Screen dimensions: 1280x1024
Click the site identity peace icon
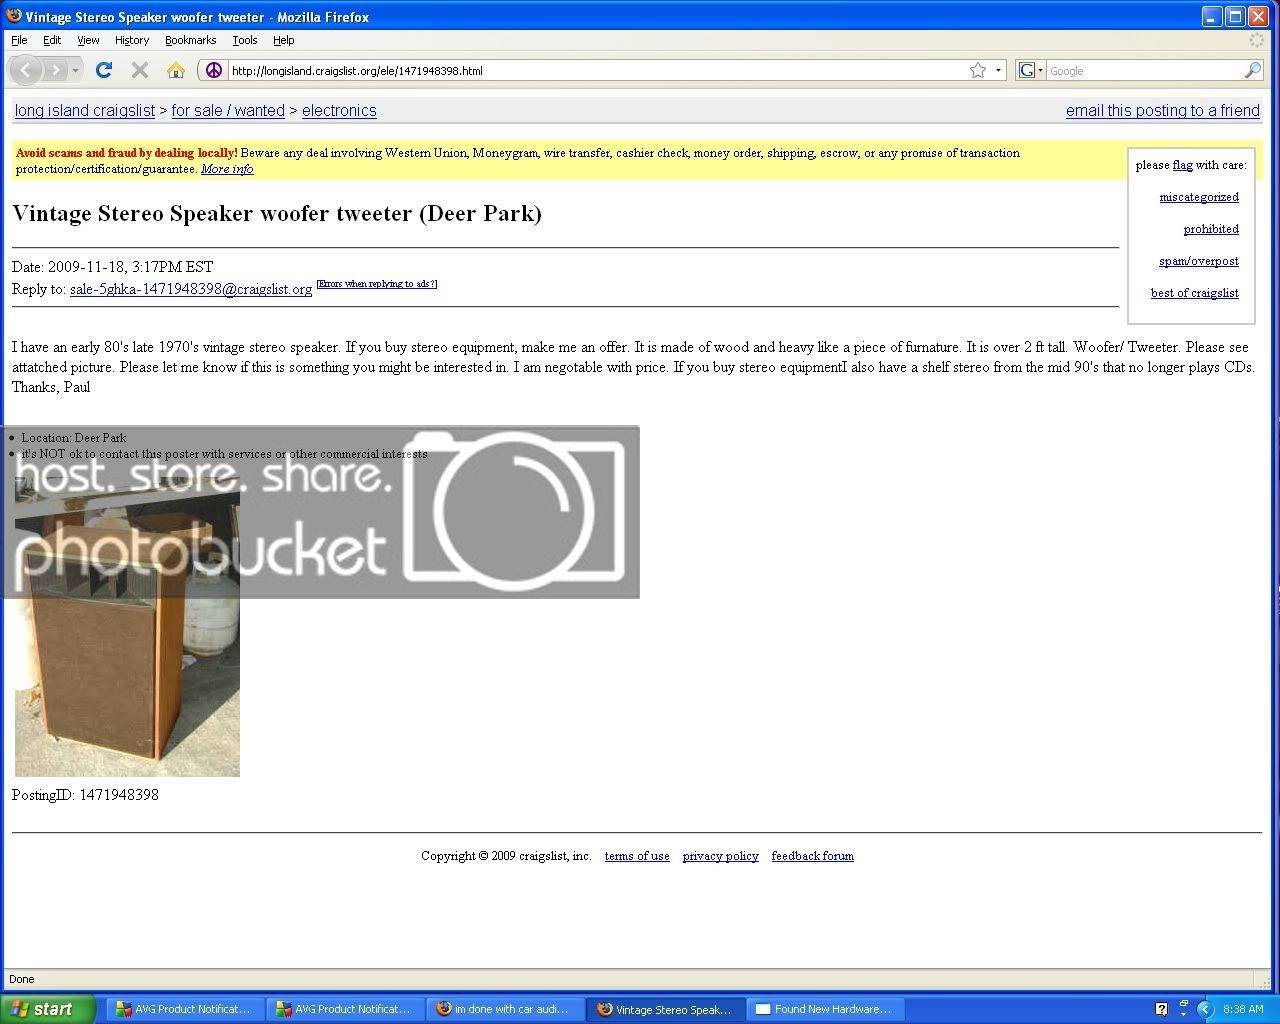(x=213, y=70)
